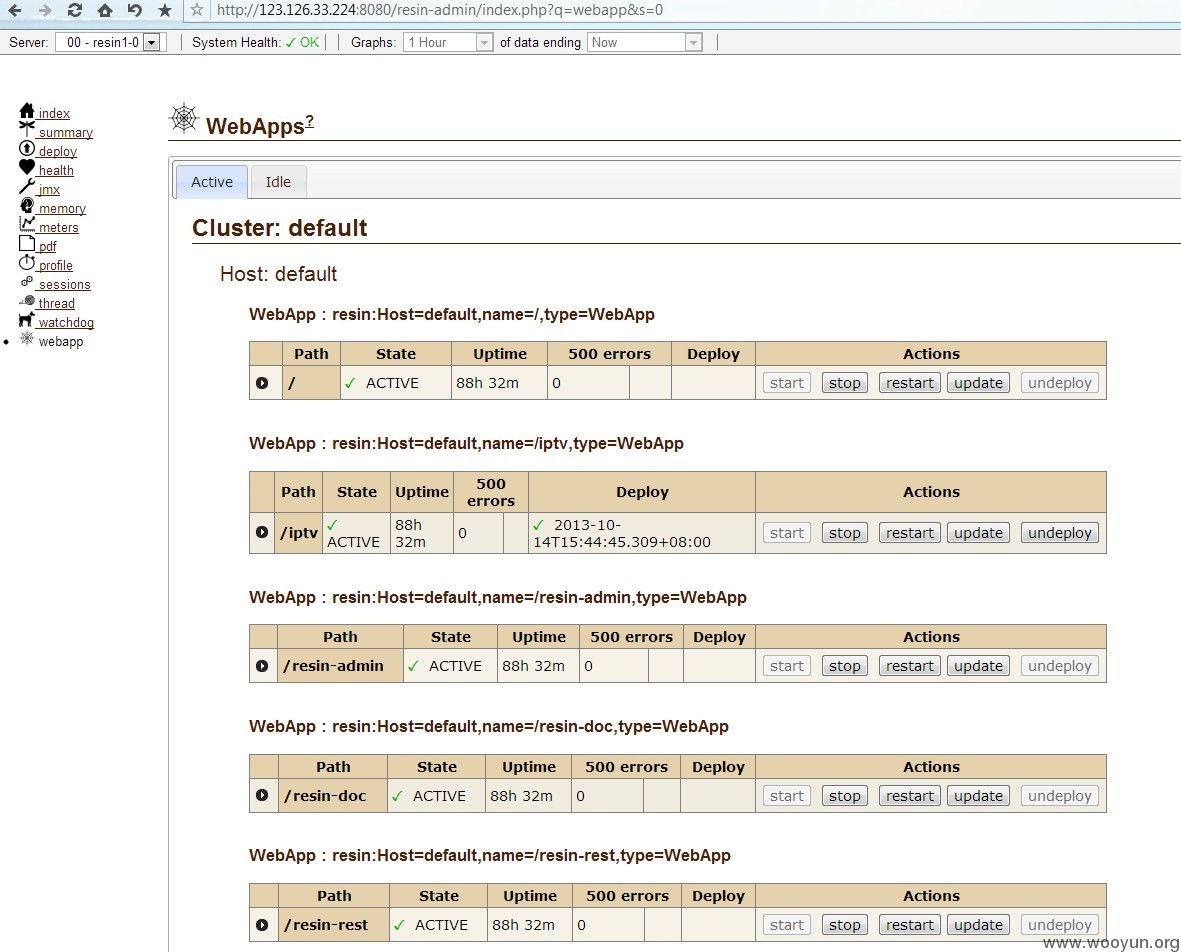This screenshot has height=952, width=1181.
Task: Go back using browser back arrow
Action: (14, 11)
